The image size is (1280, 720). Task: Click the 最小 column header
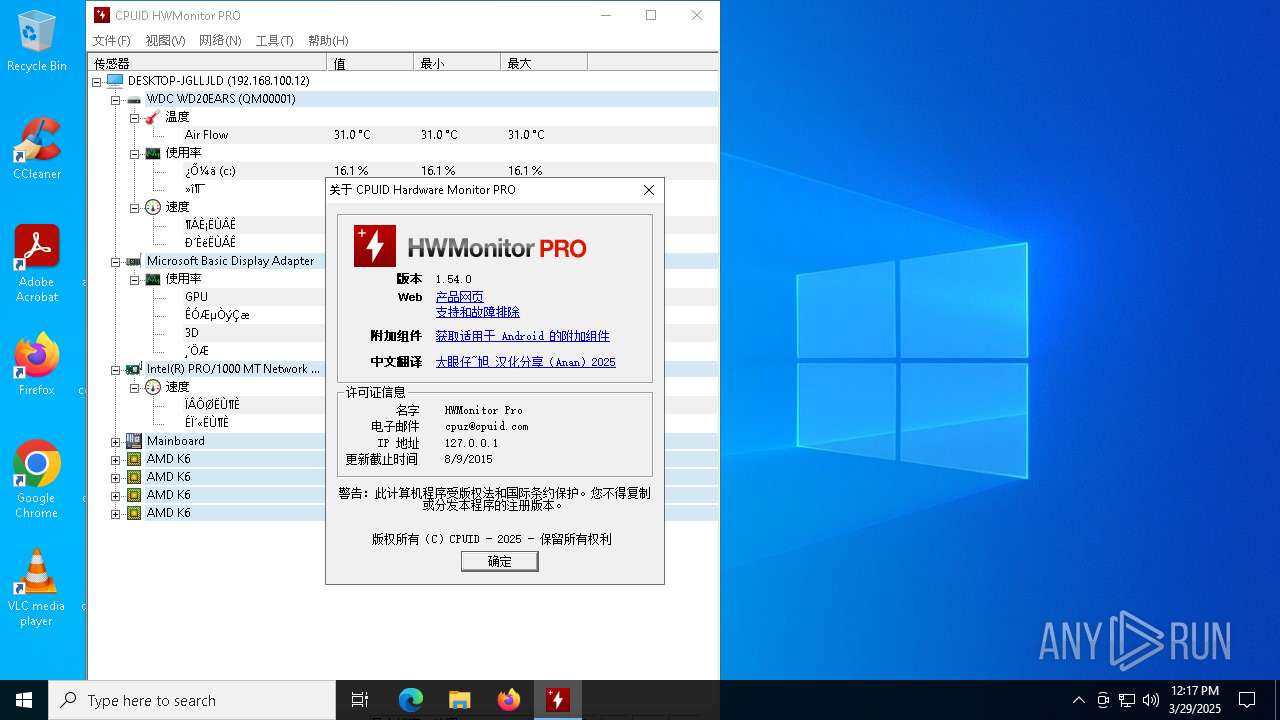click(x=457, y=63)
